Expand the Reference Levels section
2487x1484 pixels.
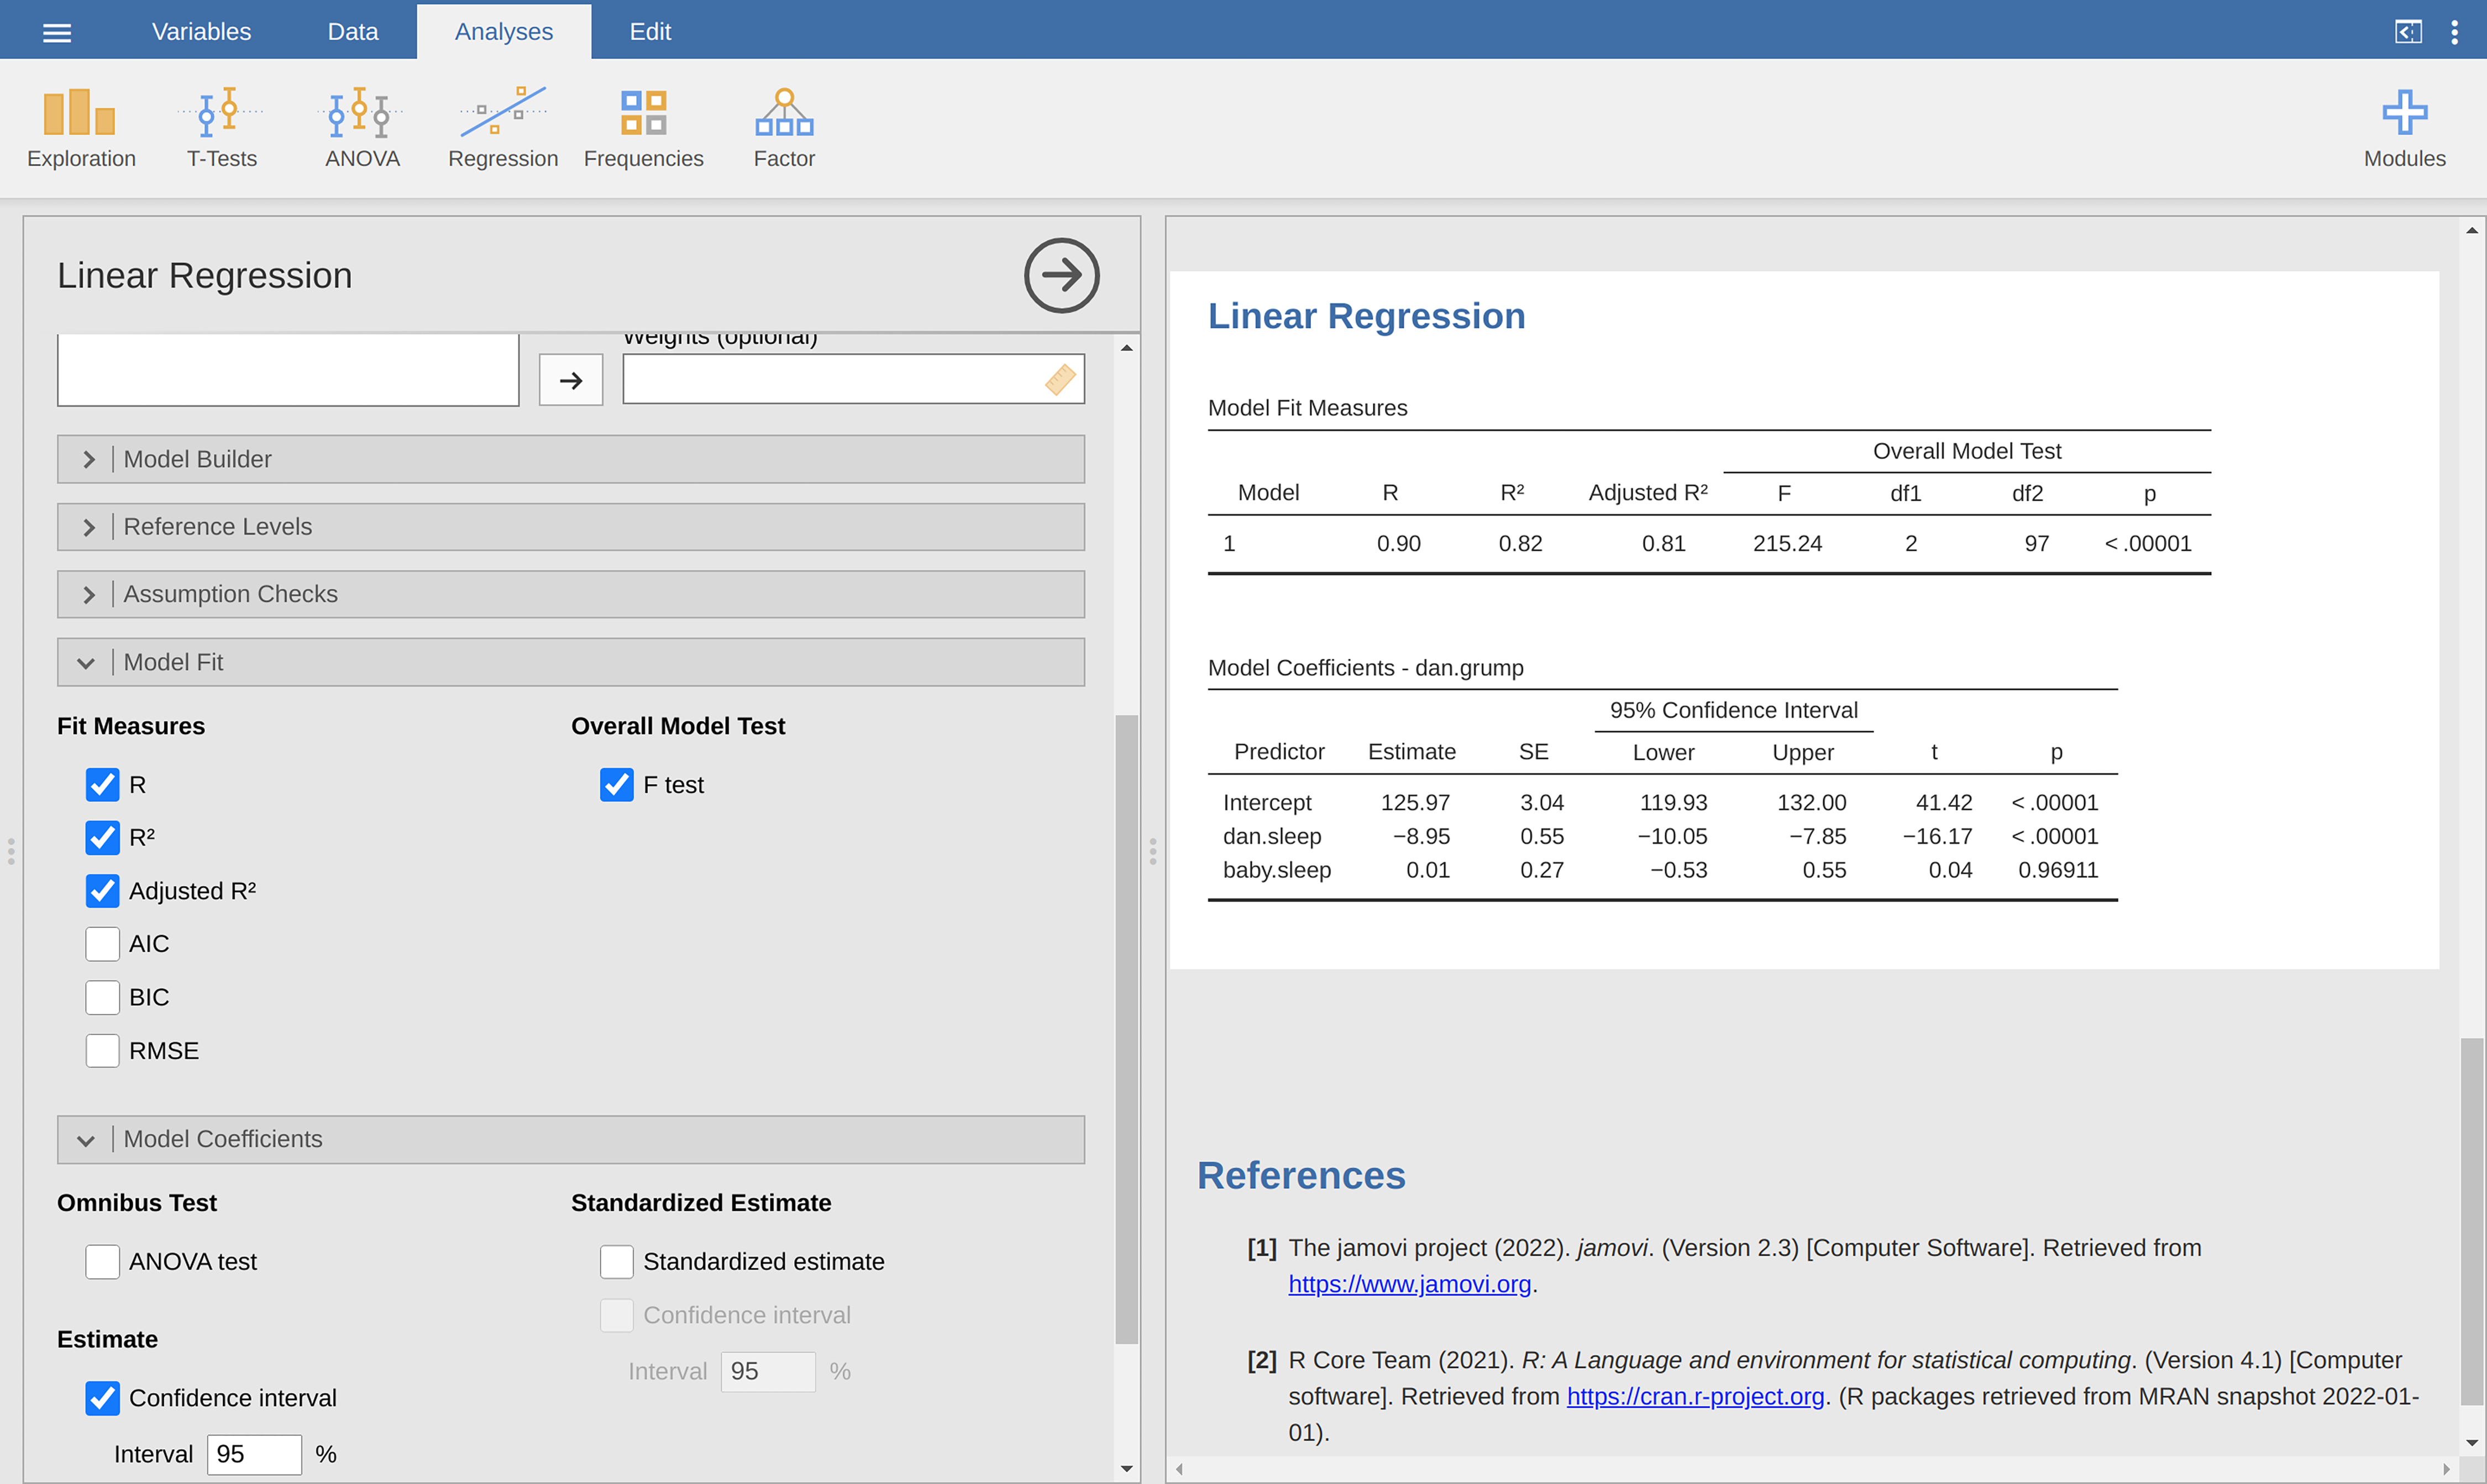point(571,527)
